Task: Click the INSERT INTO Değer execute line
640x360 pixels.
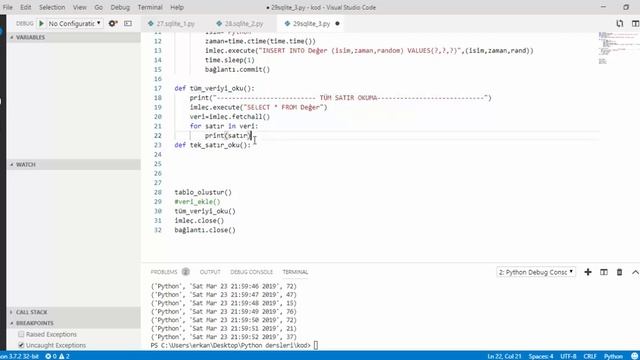Action: click(x=369, y=51)
